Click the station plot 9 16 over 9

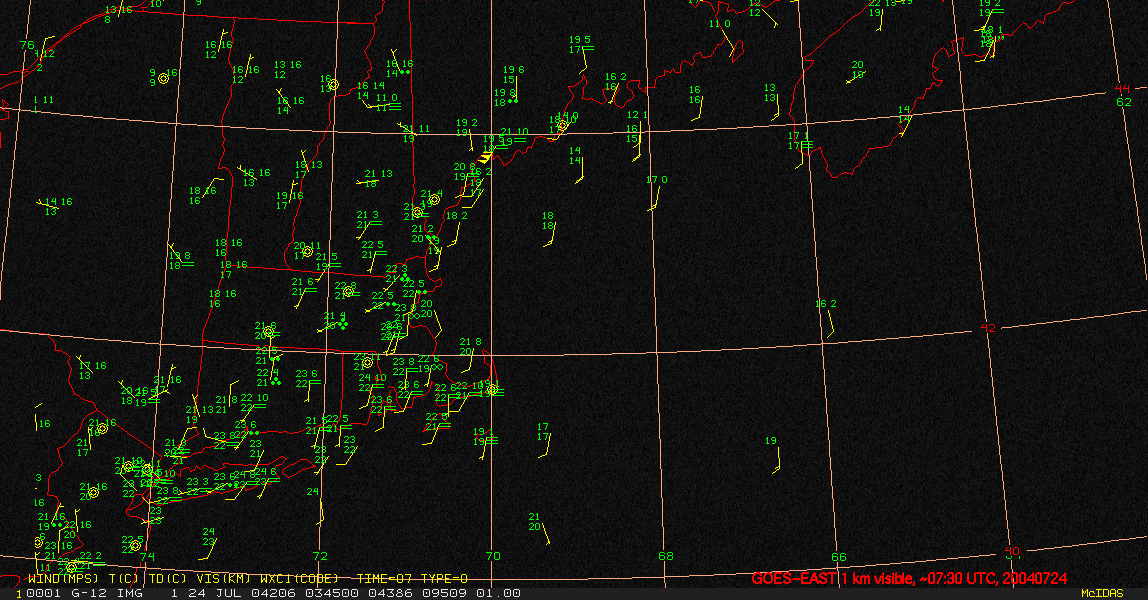(163, 78)
